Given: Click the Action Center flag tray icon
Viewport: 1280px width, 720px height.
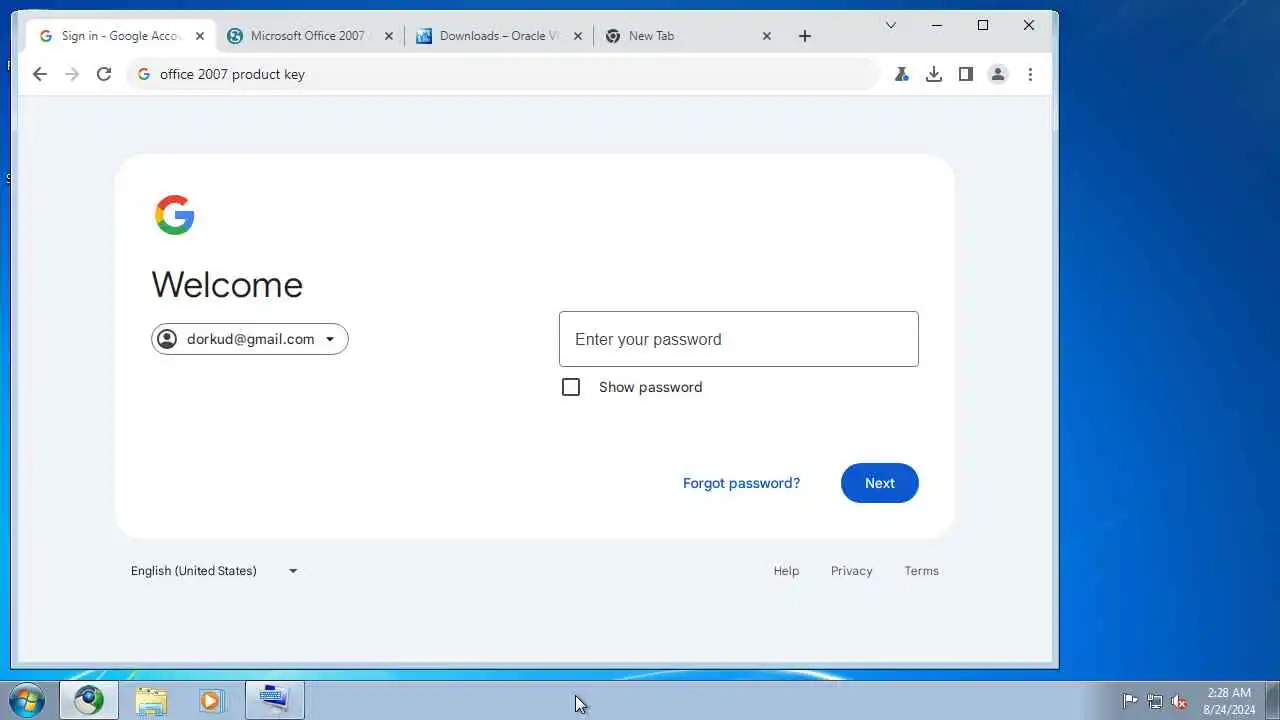Looking at the screenshot, I should (x=1130, y=701).
